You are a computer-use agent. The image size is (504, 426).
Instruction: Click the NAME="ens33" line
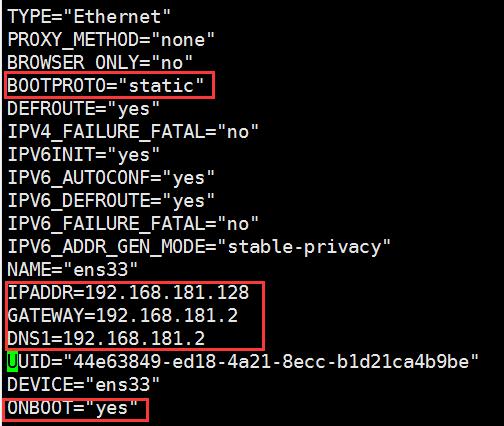pyautogui.click(x=73, y=269)
